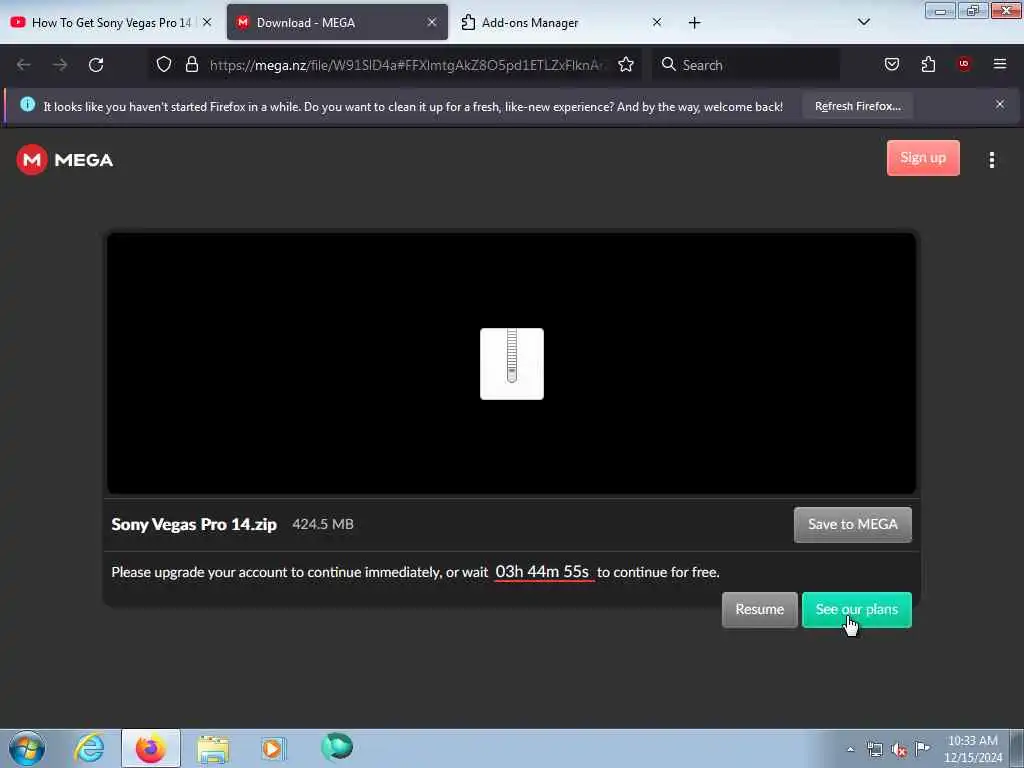Dismiss the Refresh Firefox notification bar
The height and width of the screenshot is (768, 1024).
coord(1000,104)
